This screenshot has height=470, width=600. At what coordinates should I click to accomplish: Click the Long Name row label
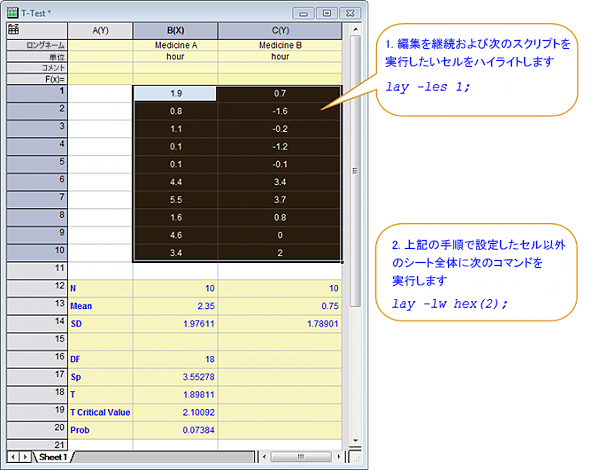pos(37,45)
